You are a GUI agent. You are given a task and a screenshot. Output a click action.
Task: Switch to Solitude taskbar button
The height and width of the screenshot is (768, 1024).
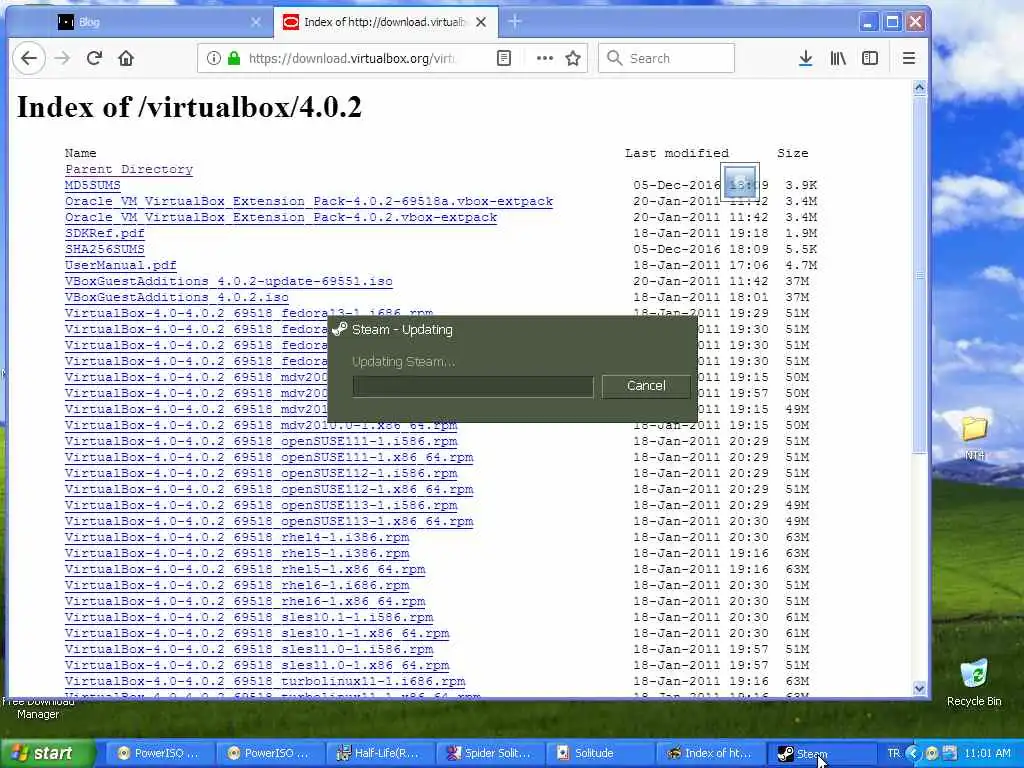pos(599,753)
